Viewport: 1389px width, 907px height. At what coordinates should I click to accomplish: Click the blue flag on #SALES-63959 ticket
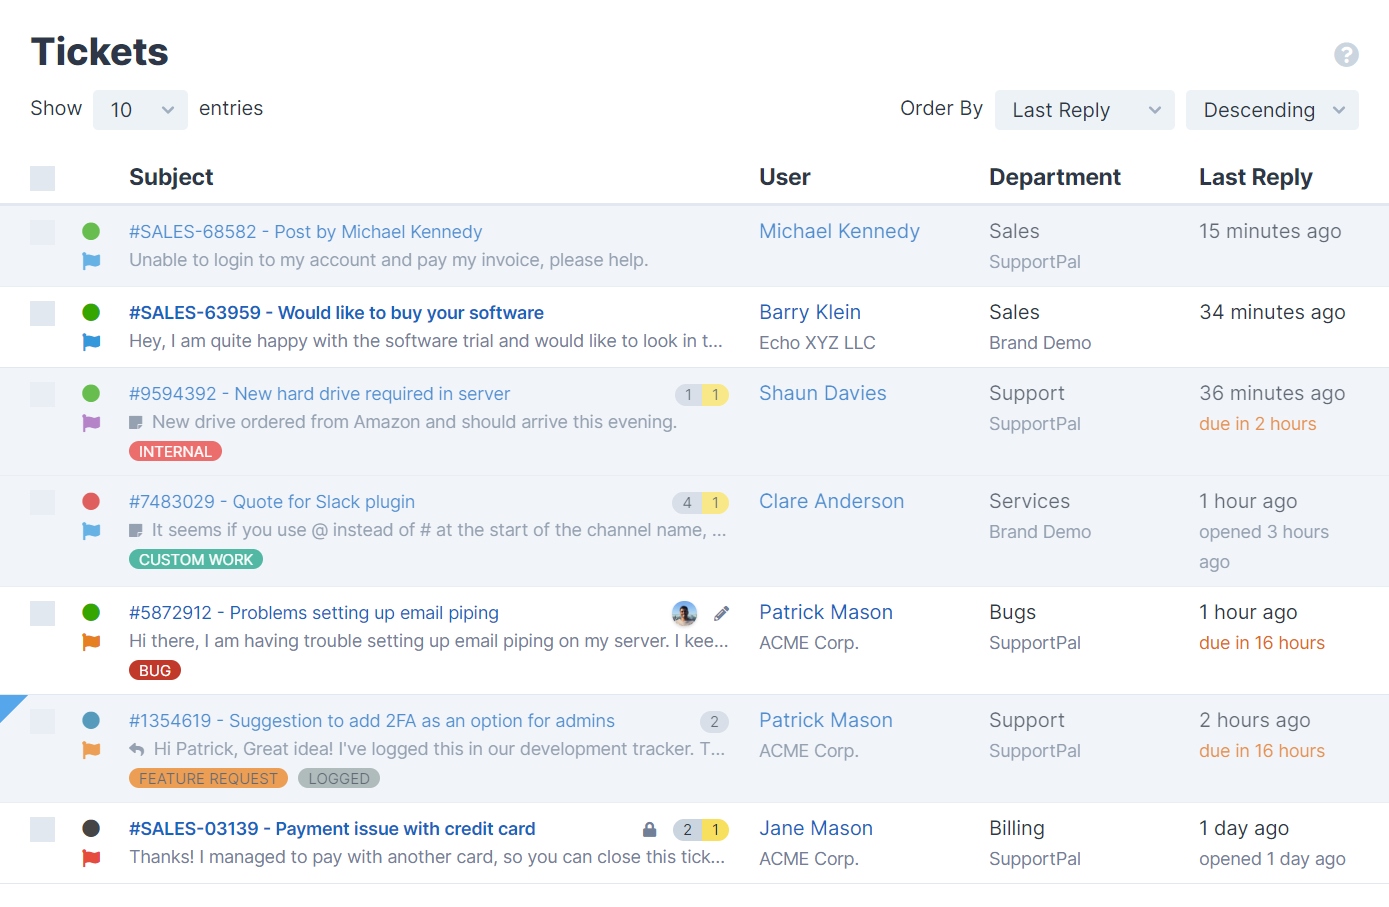click(x=91, y=342)
